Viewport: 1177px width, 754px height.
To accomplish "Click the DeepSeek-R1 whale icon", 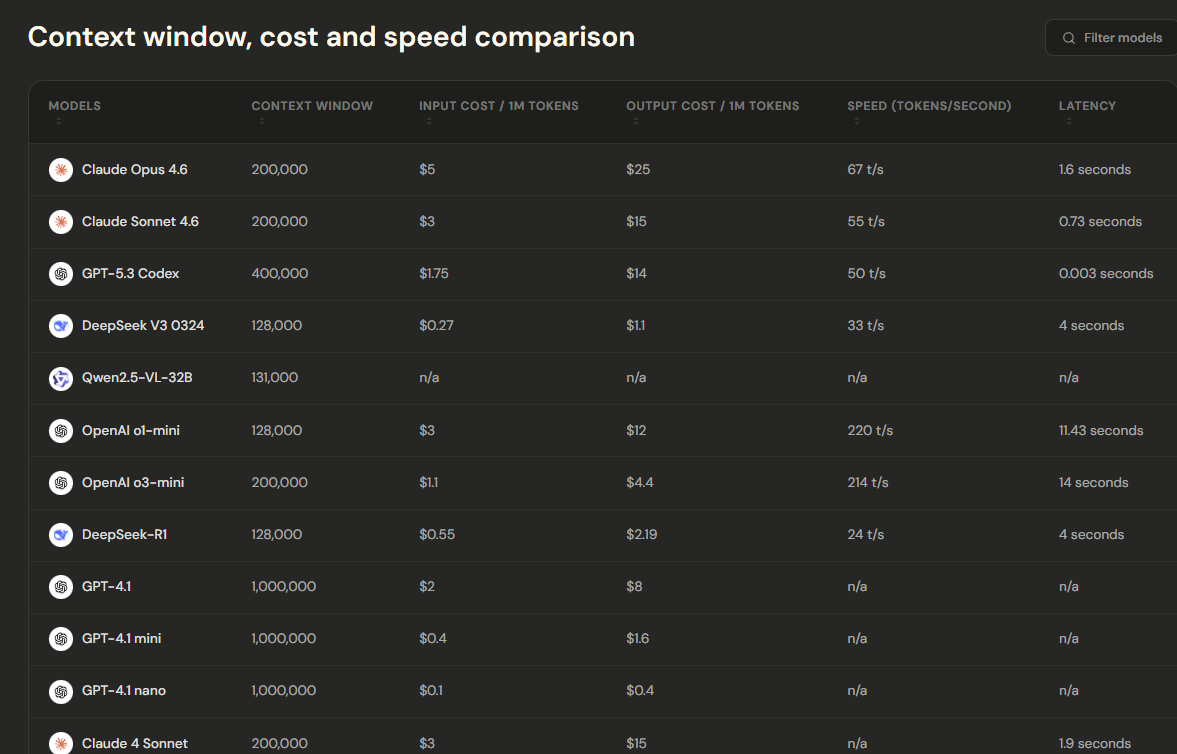I will tap(61, 535).
